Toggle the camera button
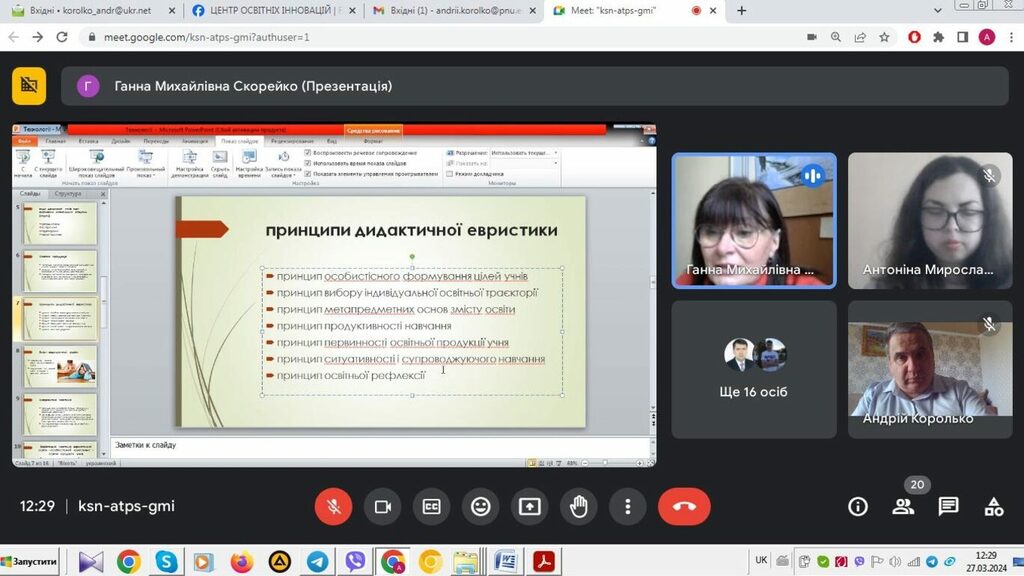 click(382, 506)
